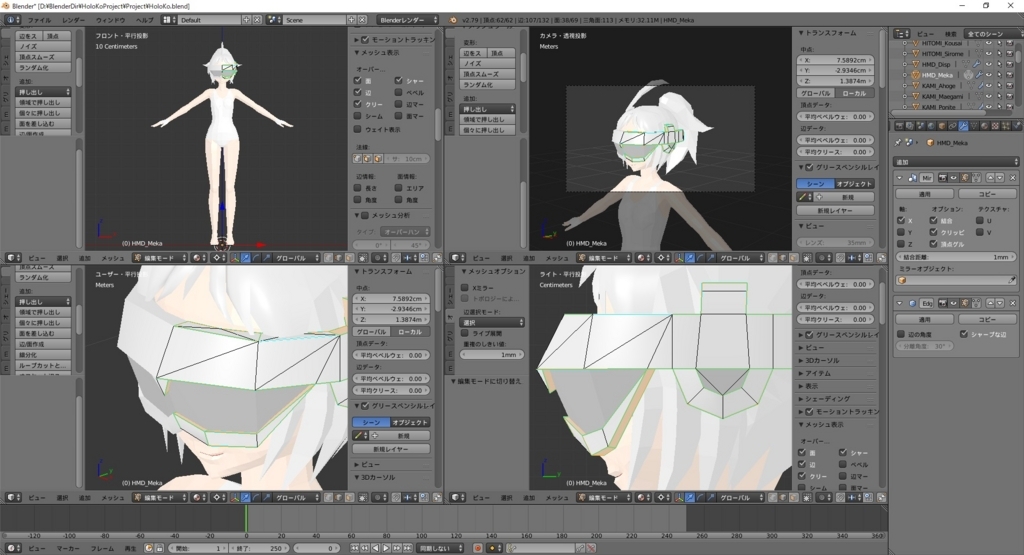Image resolution: width=1024 pixels, height=555 pixels.
Task: Select HMD_Disp in outliner
Action: coord(936,65)
